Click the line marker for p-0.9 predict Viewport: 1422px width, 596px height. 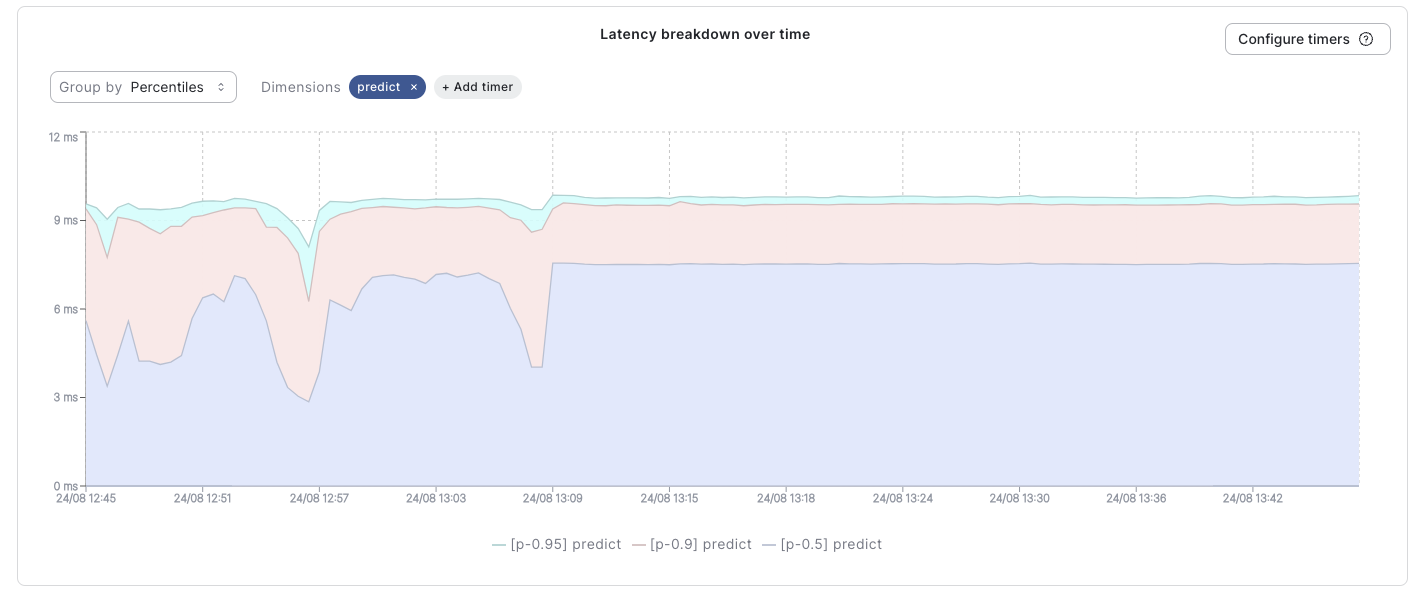click(638, 544)
